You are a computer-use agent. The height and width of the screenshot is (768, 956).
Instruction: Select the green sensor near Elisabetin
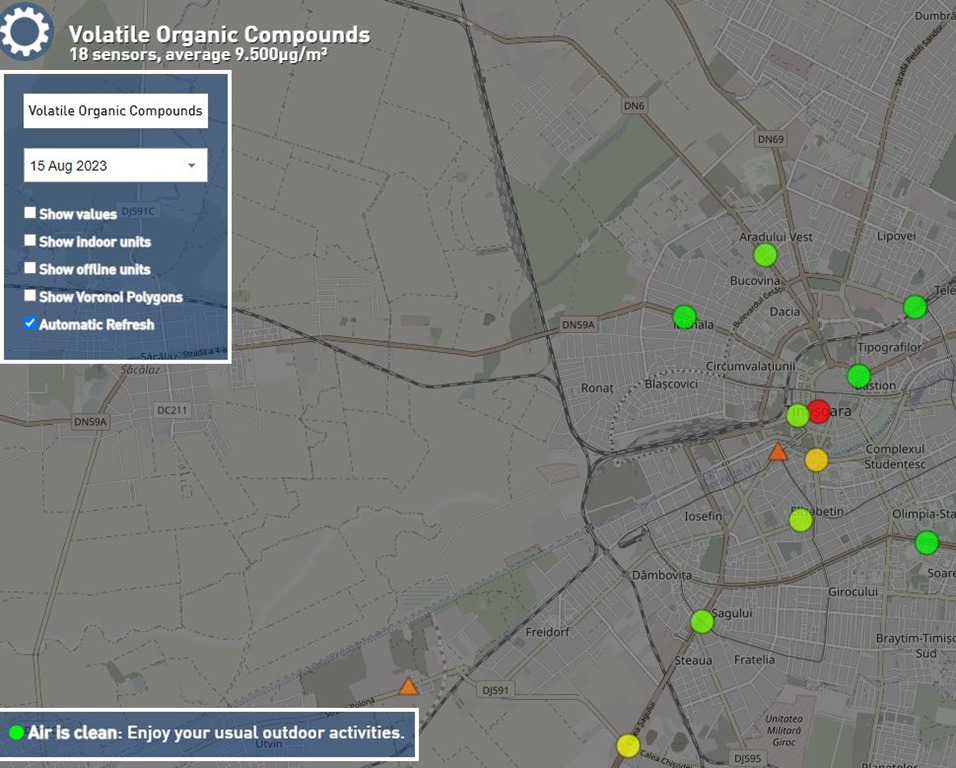(x=801, y=520)
